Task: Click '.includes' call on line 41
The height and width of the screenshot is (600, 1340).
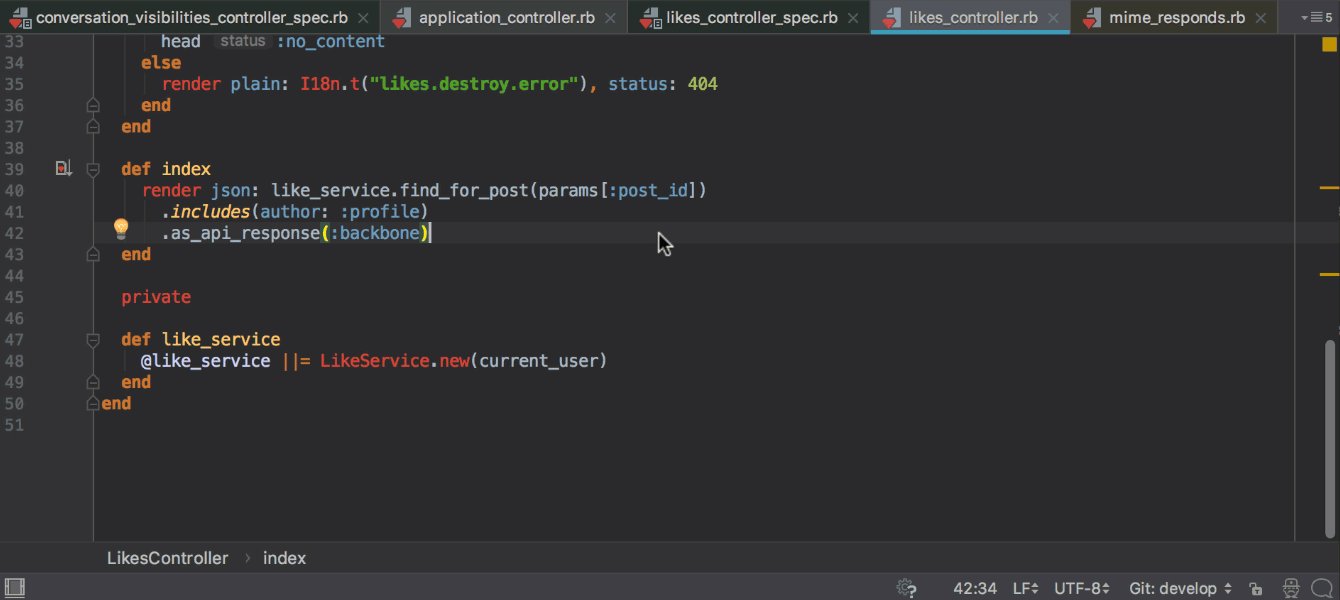Action: click(x=206, y=212)
